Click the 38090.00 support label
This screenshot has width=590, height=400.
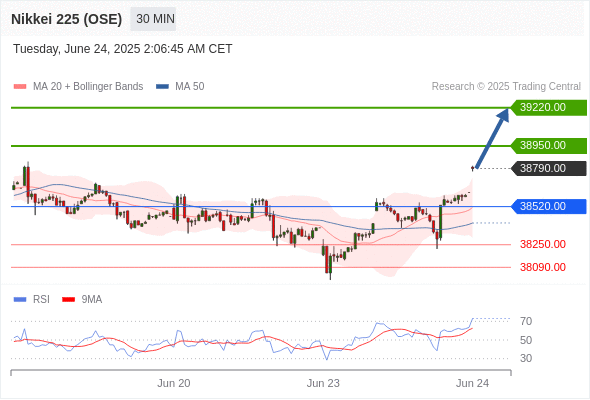543,268
